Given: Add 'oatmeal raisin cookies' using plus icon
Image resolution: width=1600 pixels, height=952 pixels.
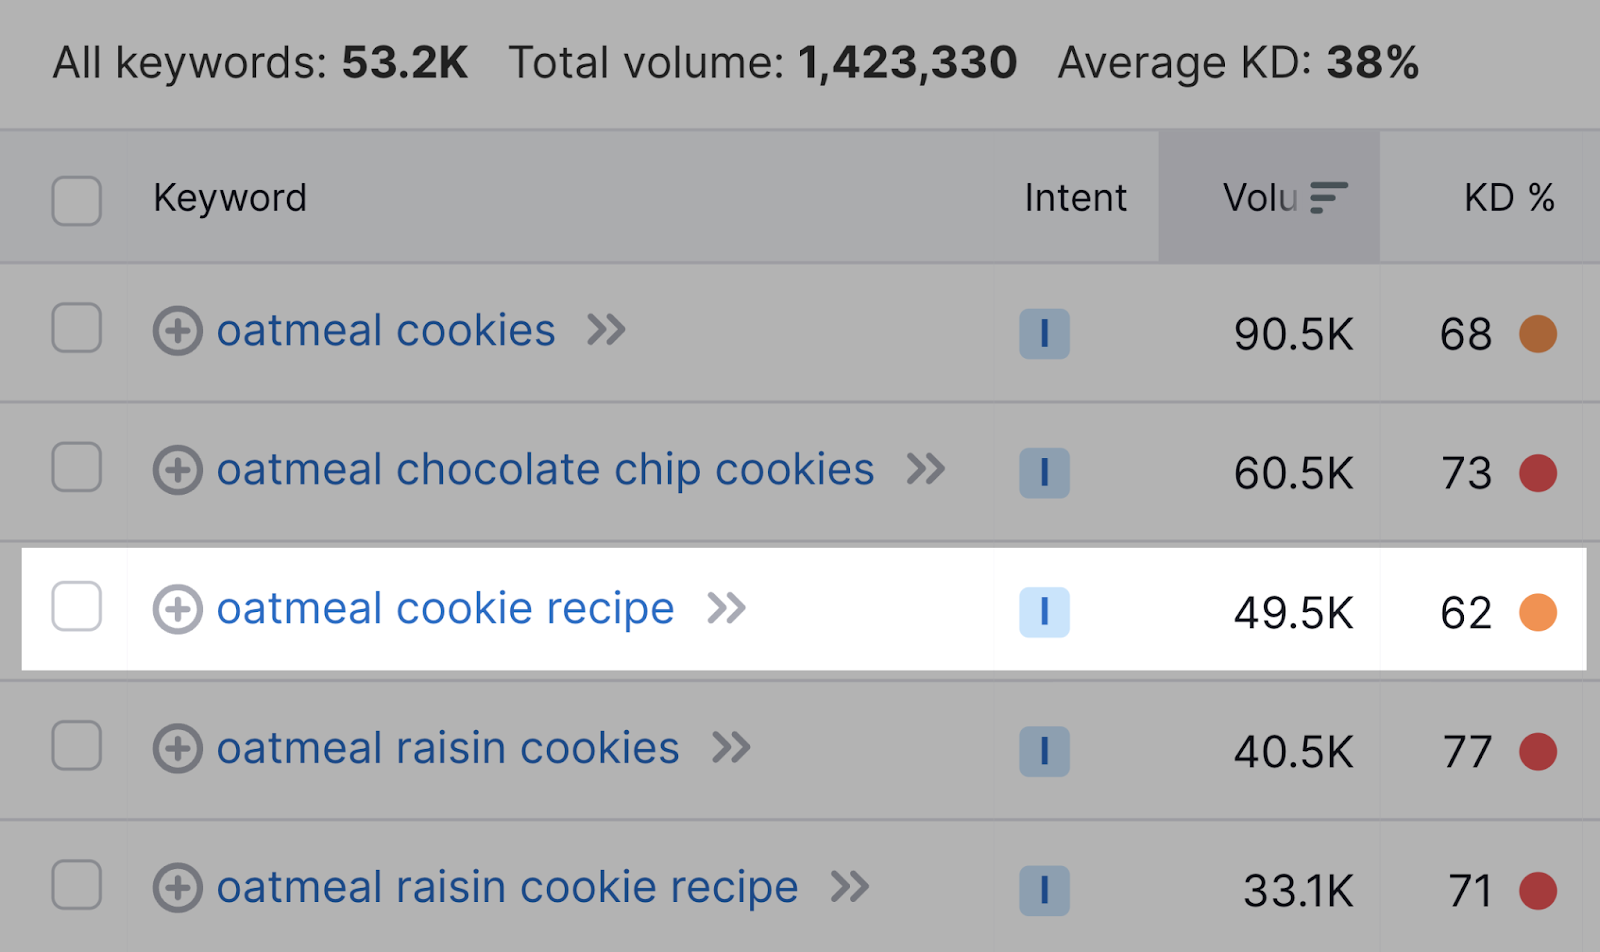Looking at the screenshot, I should pyautogui.click(x=178, y=748).
